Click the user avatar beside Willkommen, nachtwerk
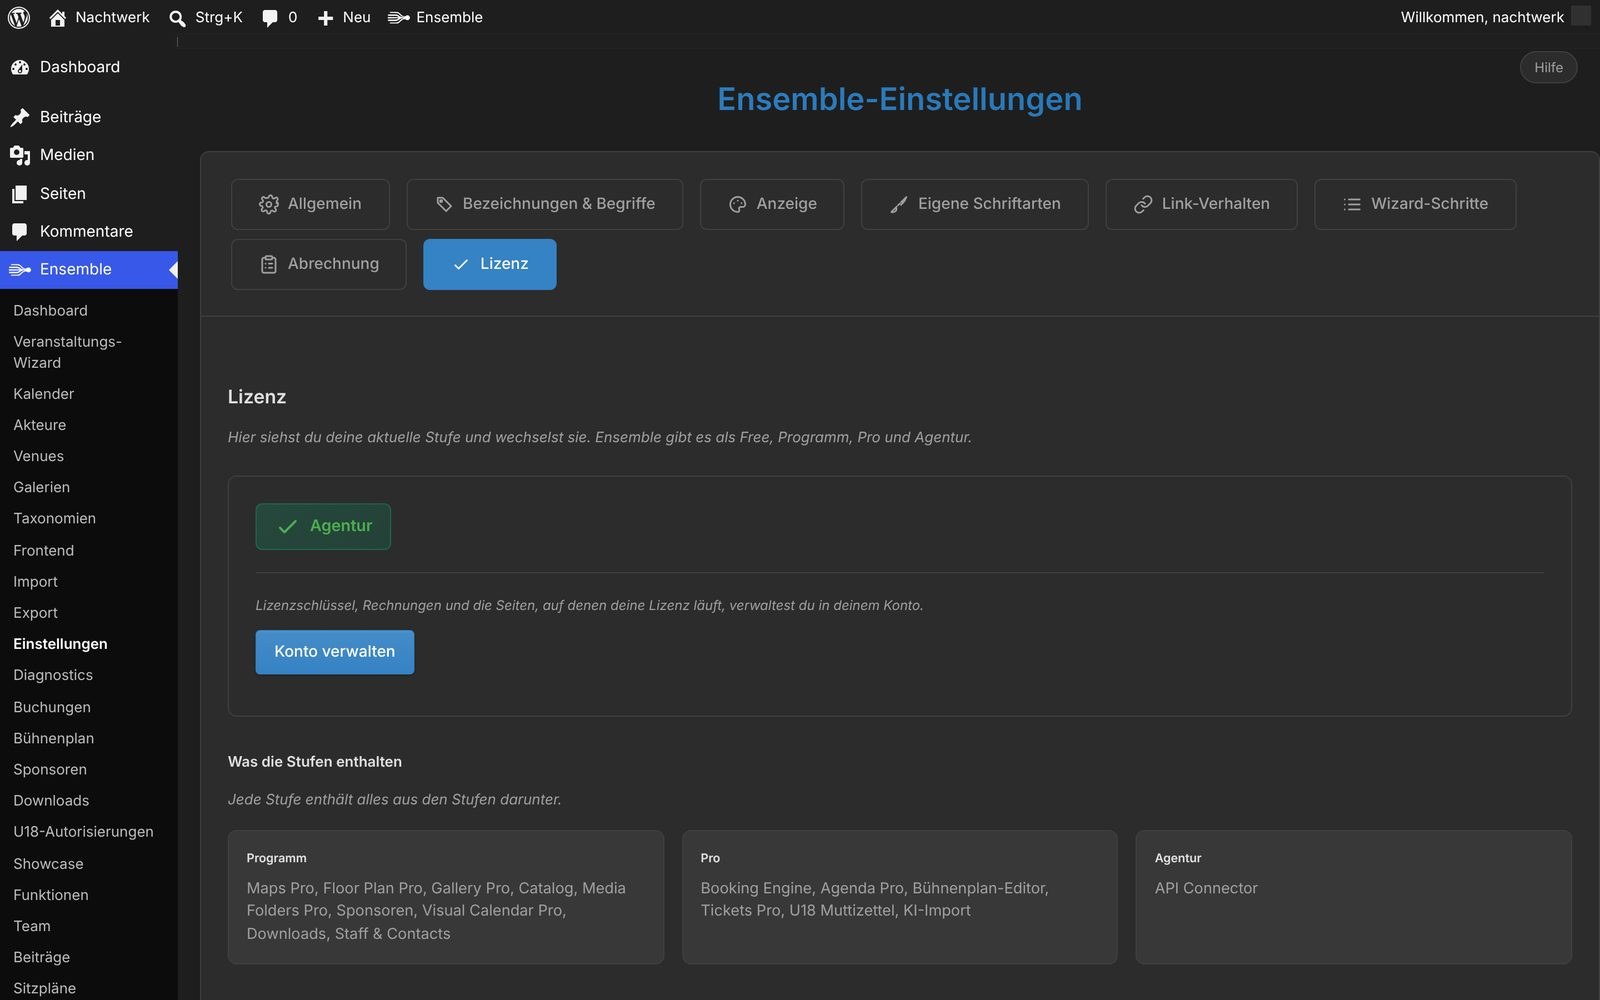 [1580, 16]
